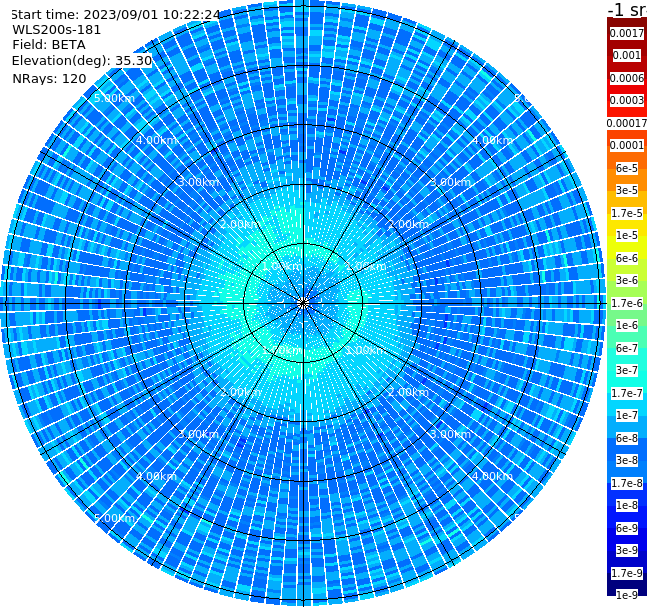Click the 0.0017 colorbar label

coord(627,33)
